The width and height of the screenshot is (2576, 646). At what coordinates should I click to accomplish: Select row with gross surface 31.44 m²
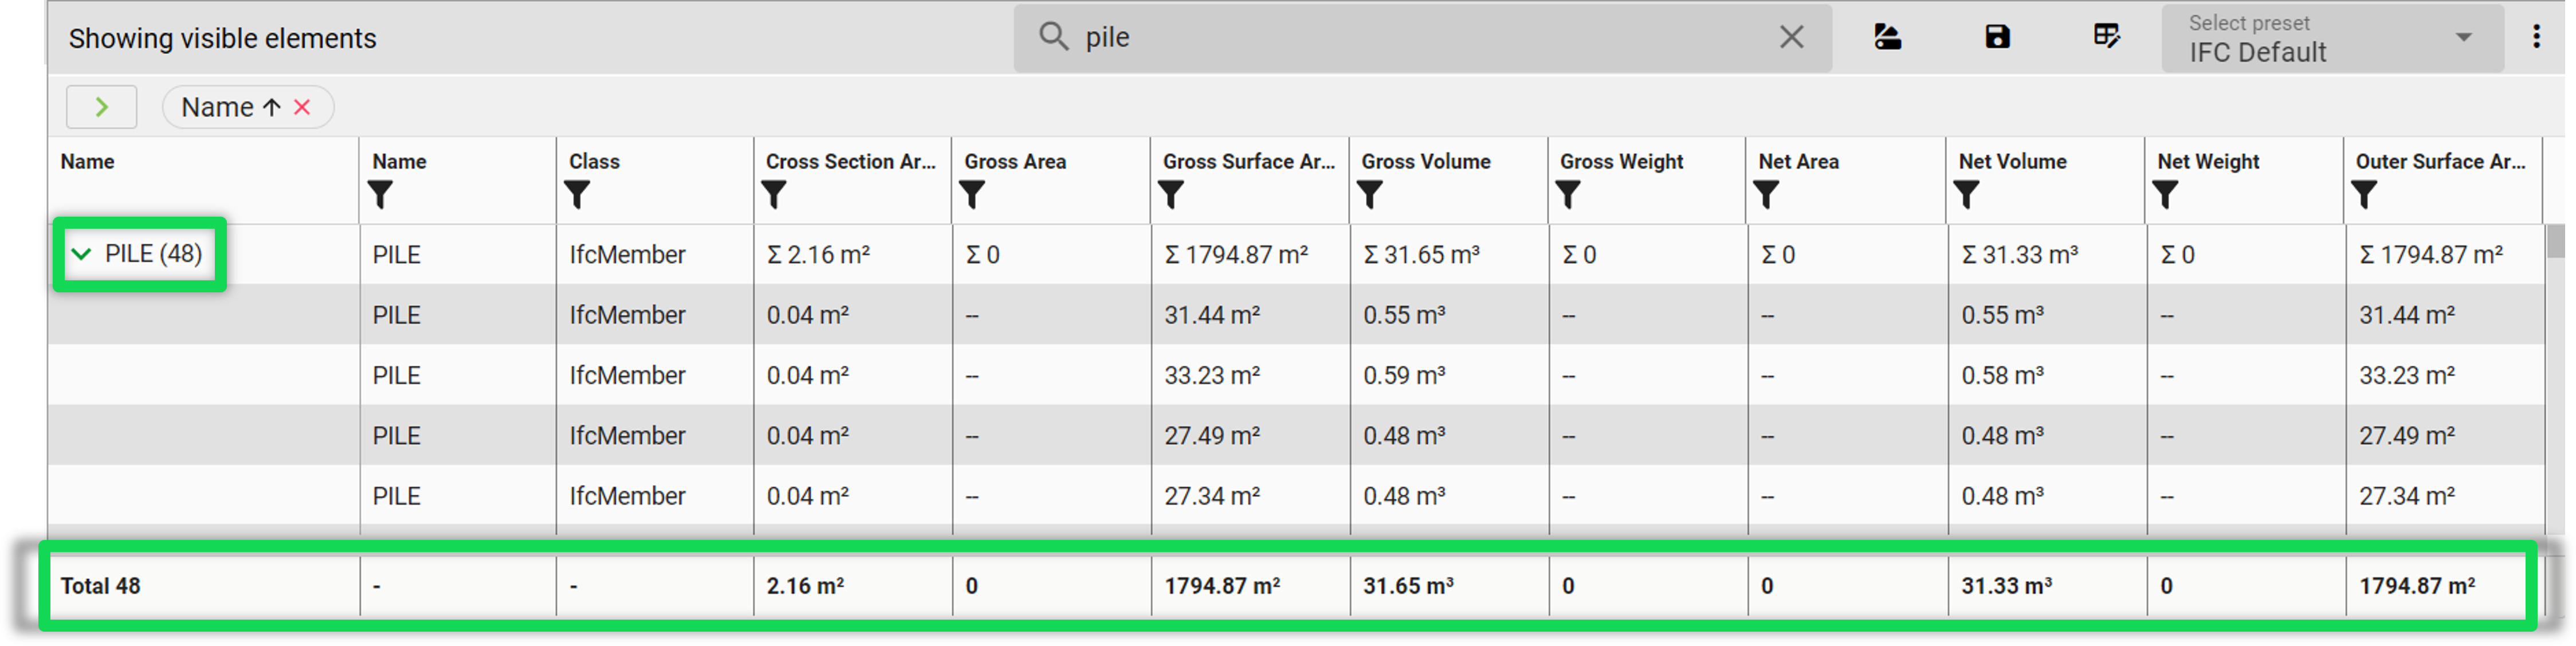[1296, 314]
